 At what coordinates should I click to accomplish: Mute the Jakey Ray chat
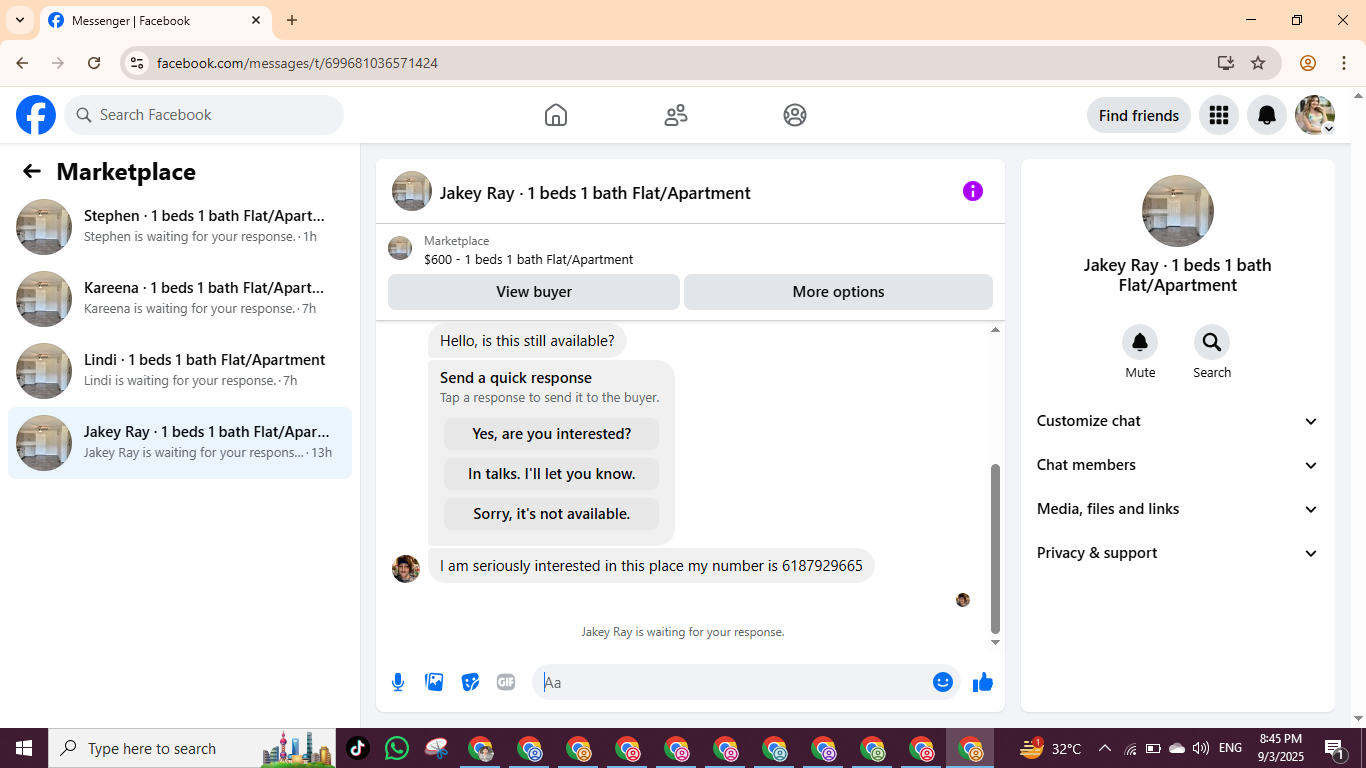pos(1140,343)
